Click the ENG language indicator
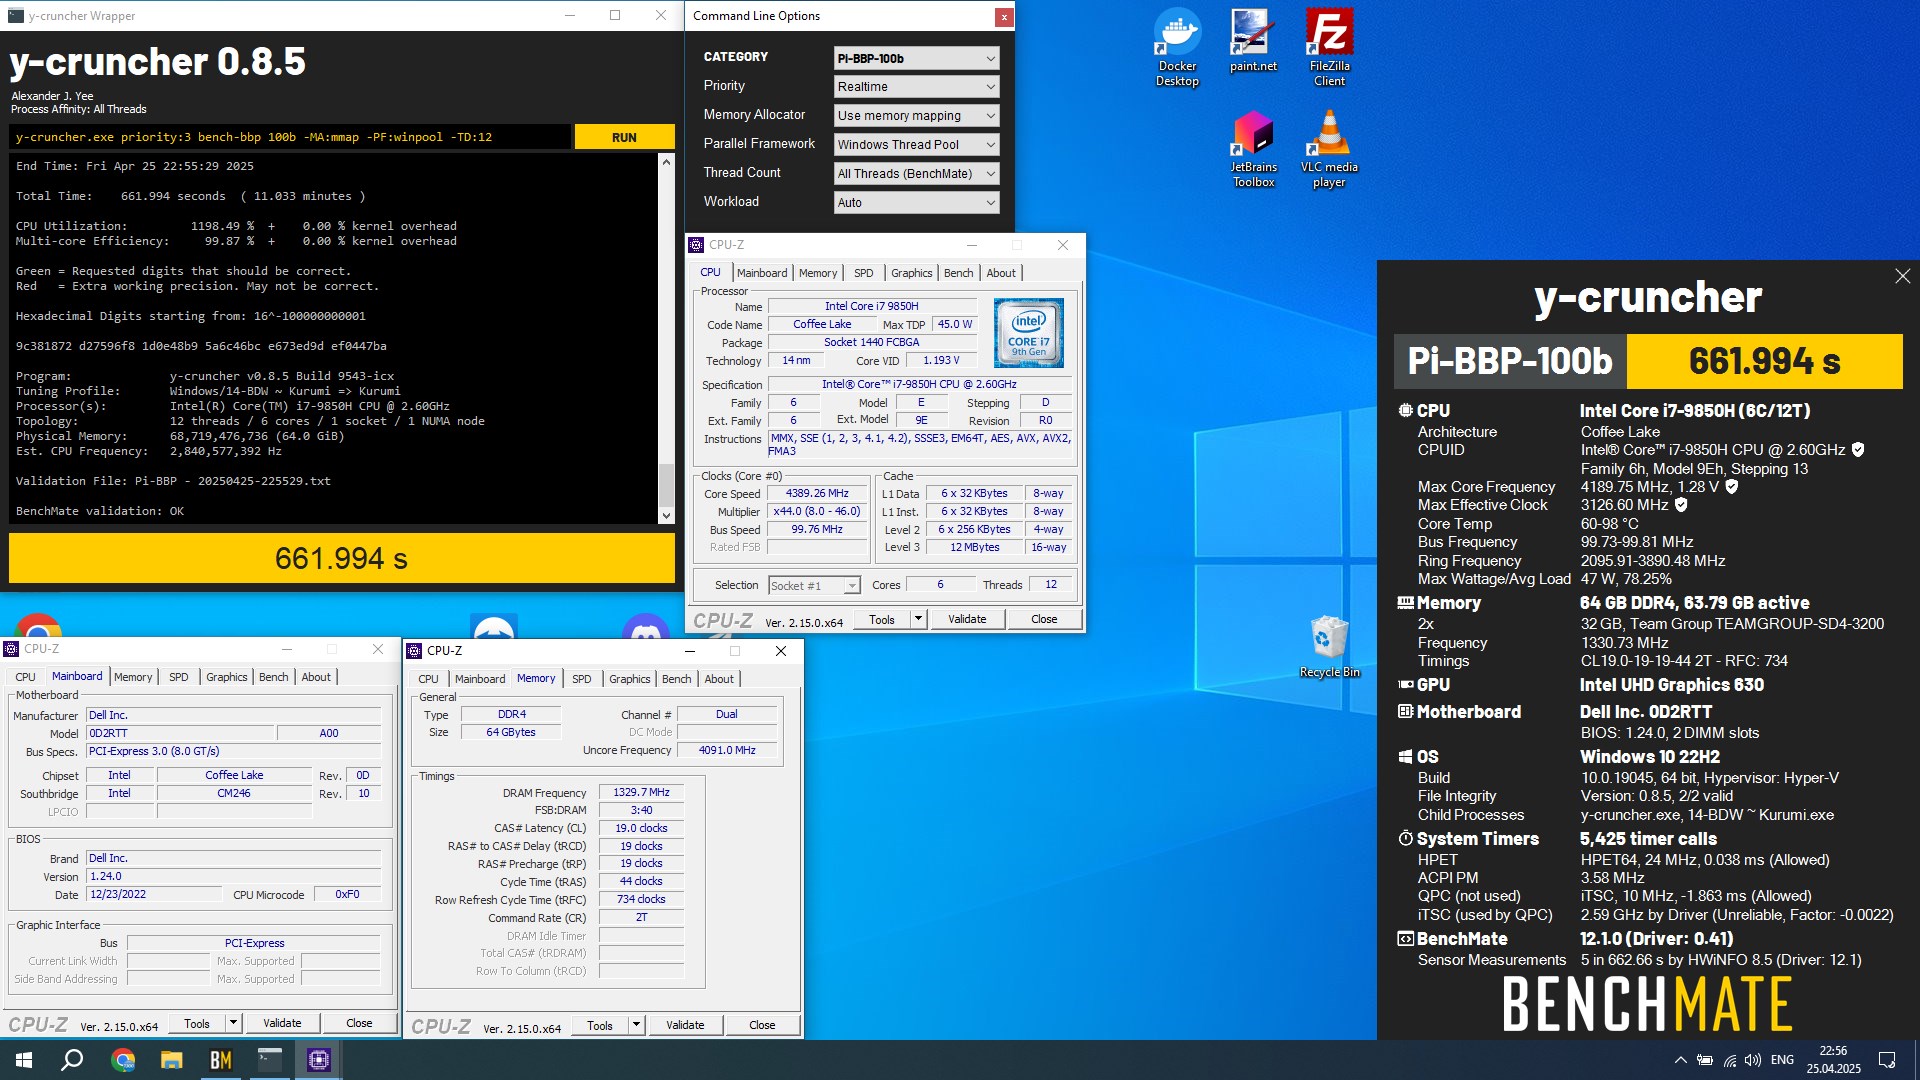Image resolution: width=1920 pixels, height=1080 pixels. click(1782, 1060)
